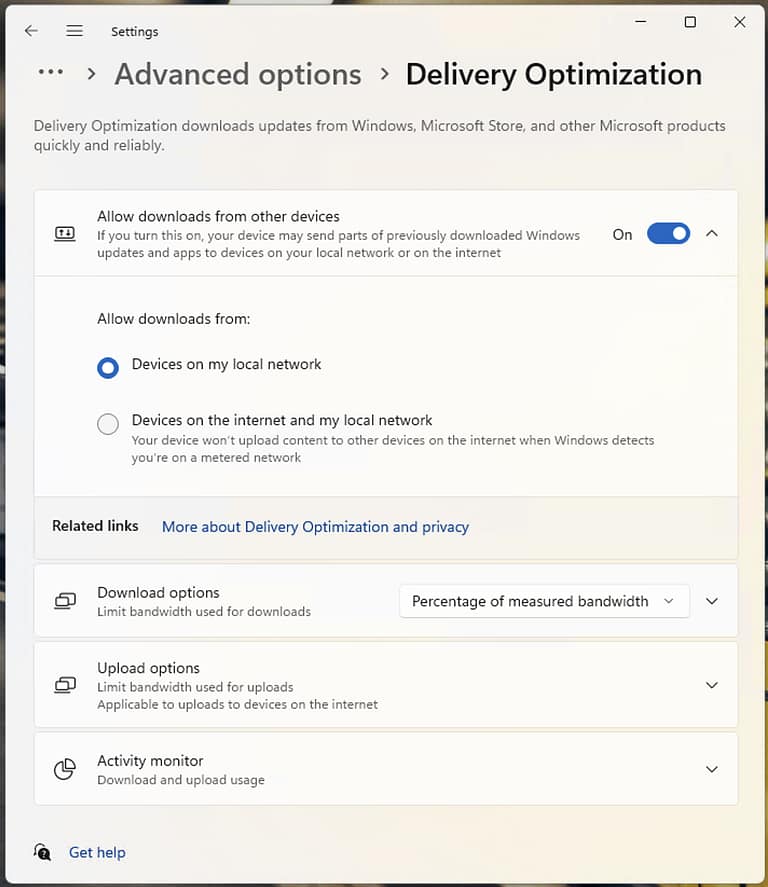This screenshot has height=887, width=768.
Task: Select Devices on my local network
Action: click(107, 368)
